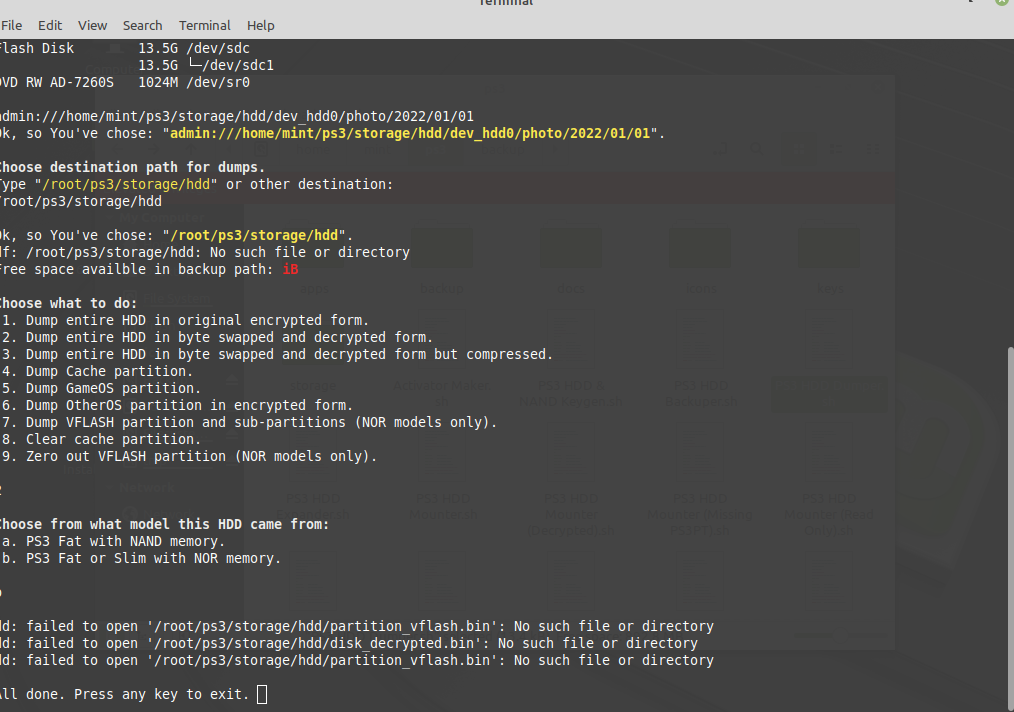Viewport: 1014px width, 712px height.
Task: Click option '7. Dump VFLASH partition and sub-partitions'
Action: click(x=249, y=422)
